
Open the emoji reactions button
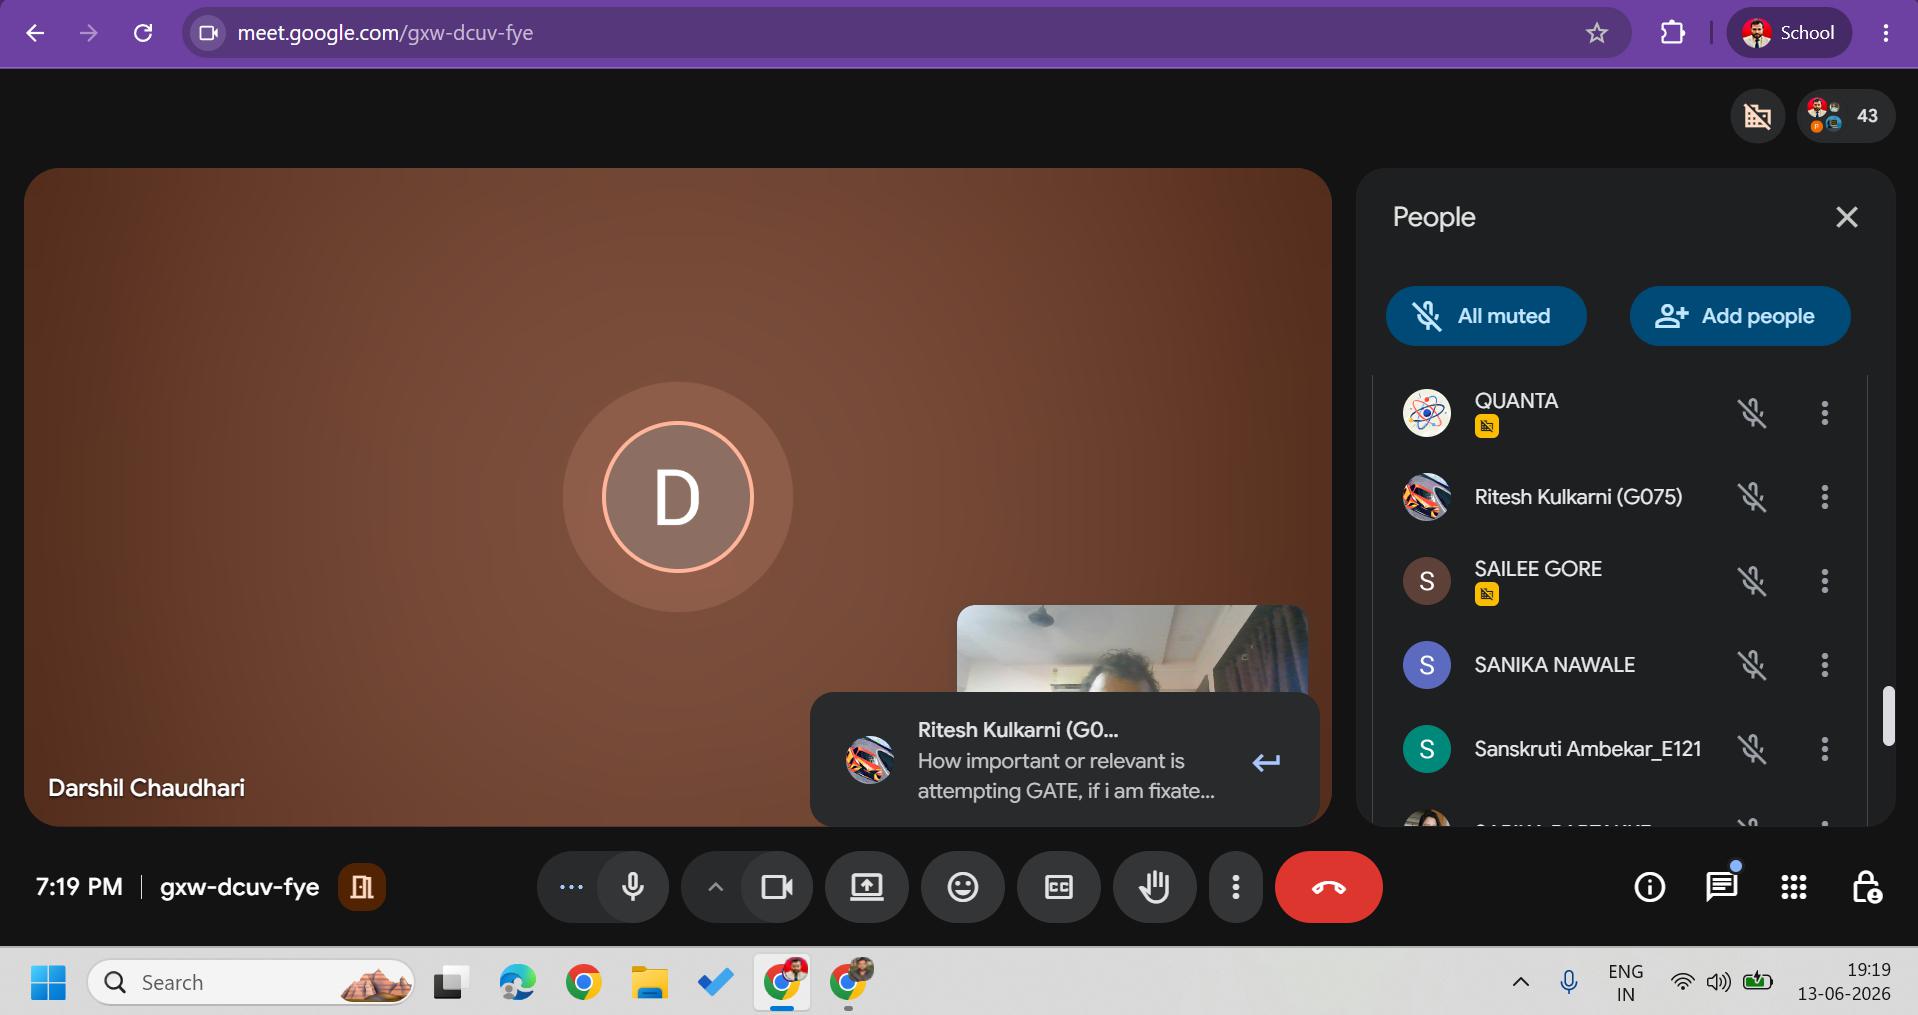point(963,887)
